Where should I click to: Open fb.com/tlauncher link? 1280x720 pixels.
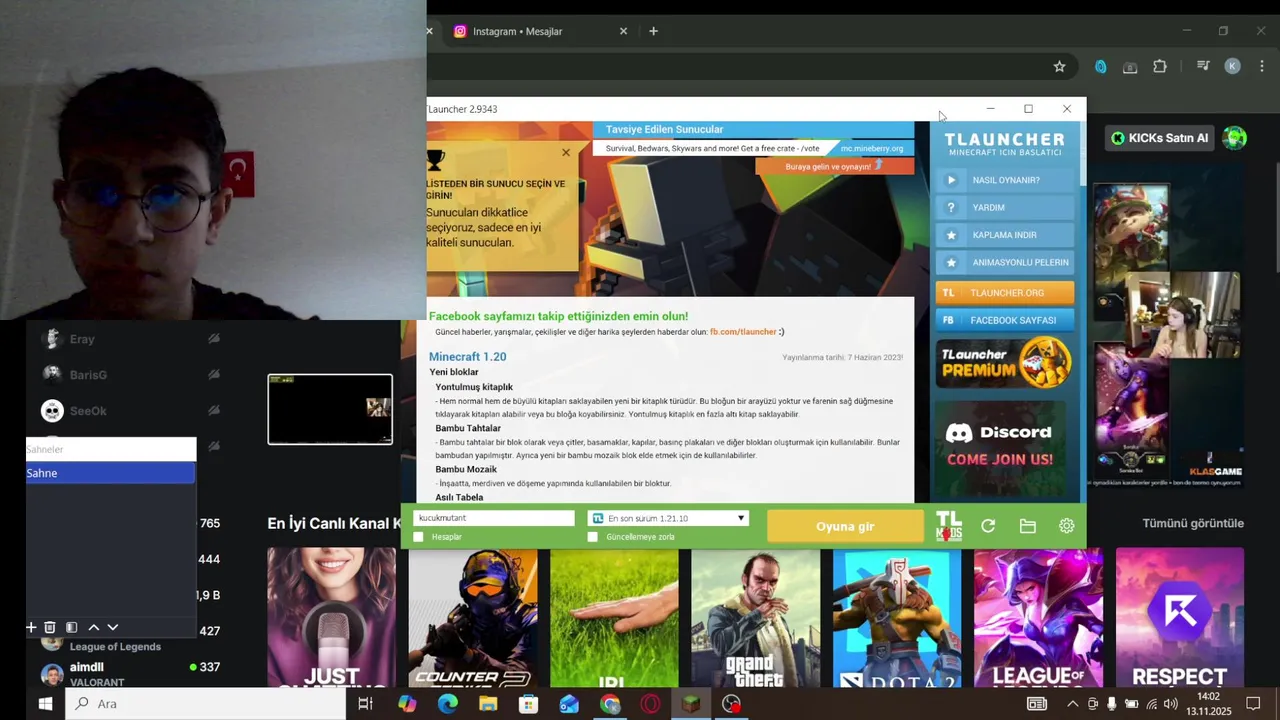tap(743, 332)
